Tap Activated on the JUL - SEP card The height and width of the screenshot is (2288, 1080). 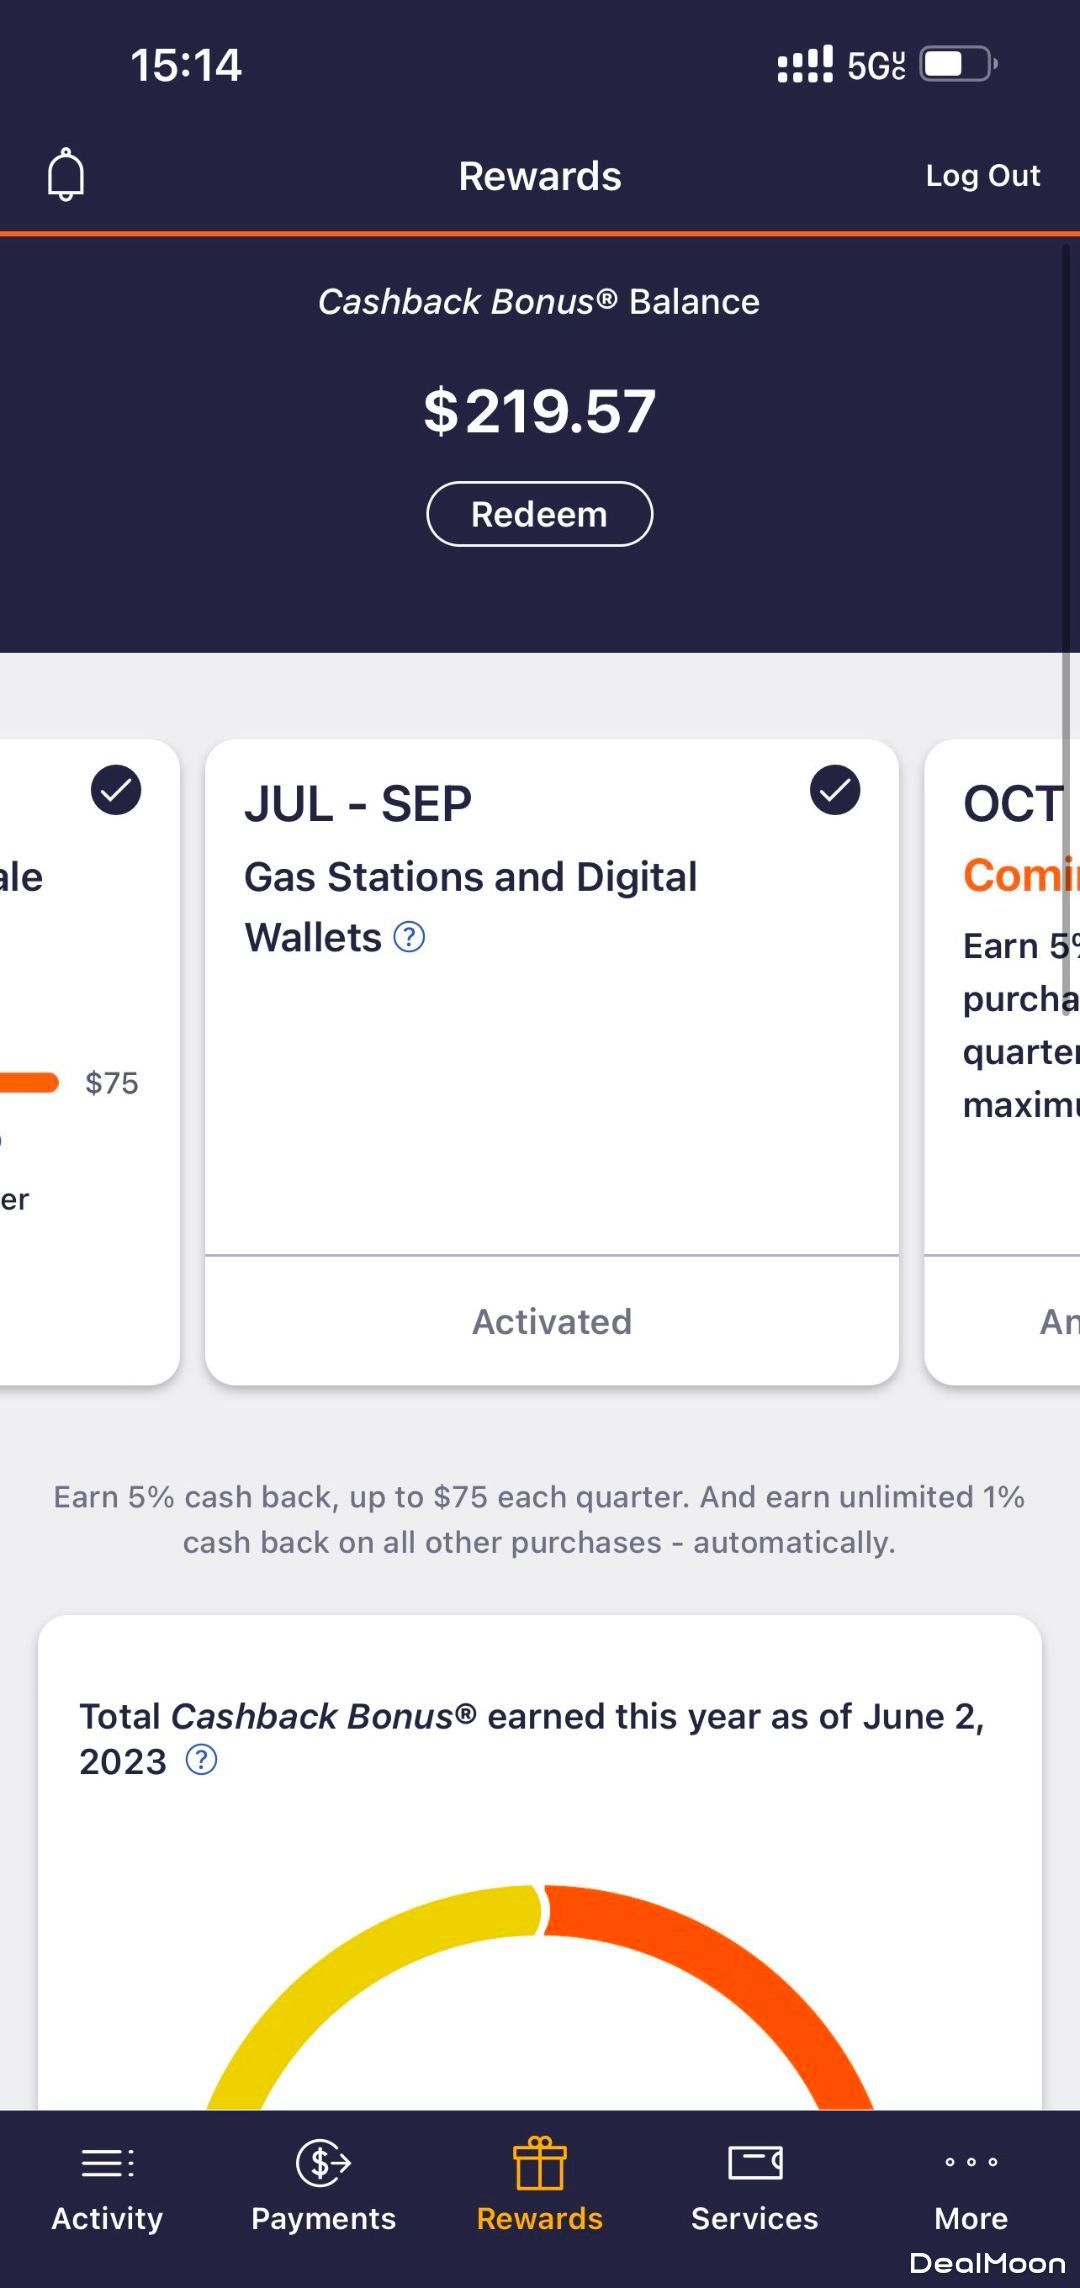(552, 1321)
